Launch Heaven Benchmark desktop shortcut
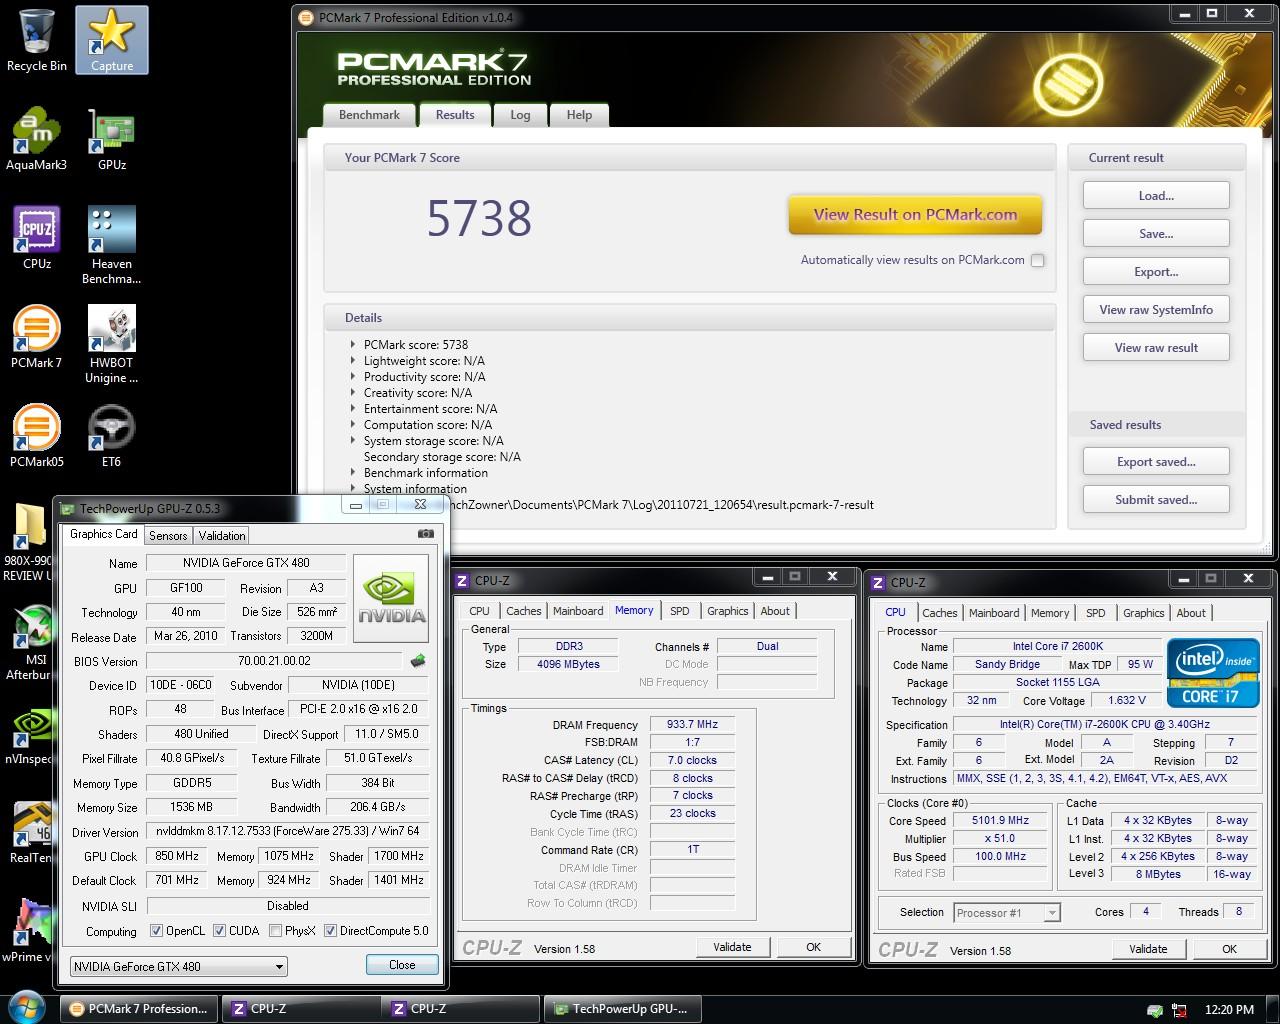The height and width of the screenshot is (1024, 1280). [x=112, y=245]
